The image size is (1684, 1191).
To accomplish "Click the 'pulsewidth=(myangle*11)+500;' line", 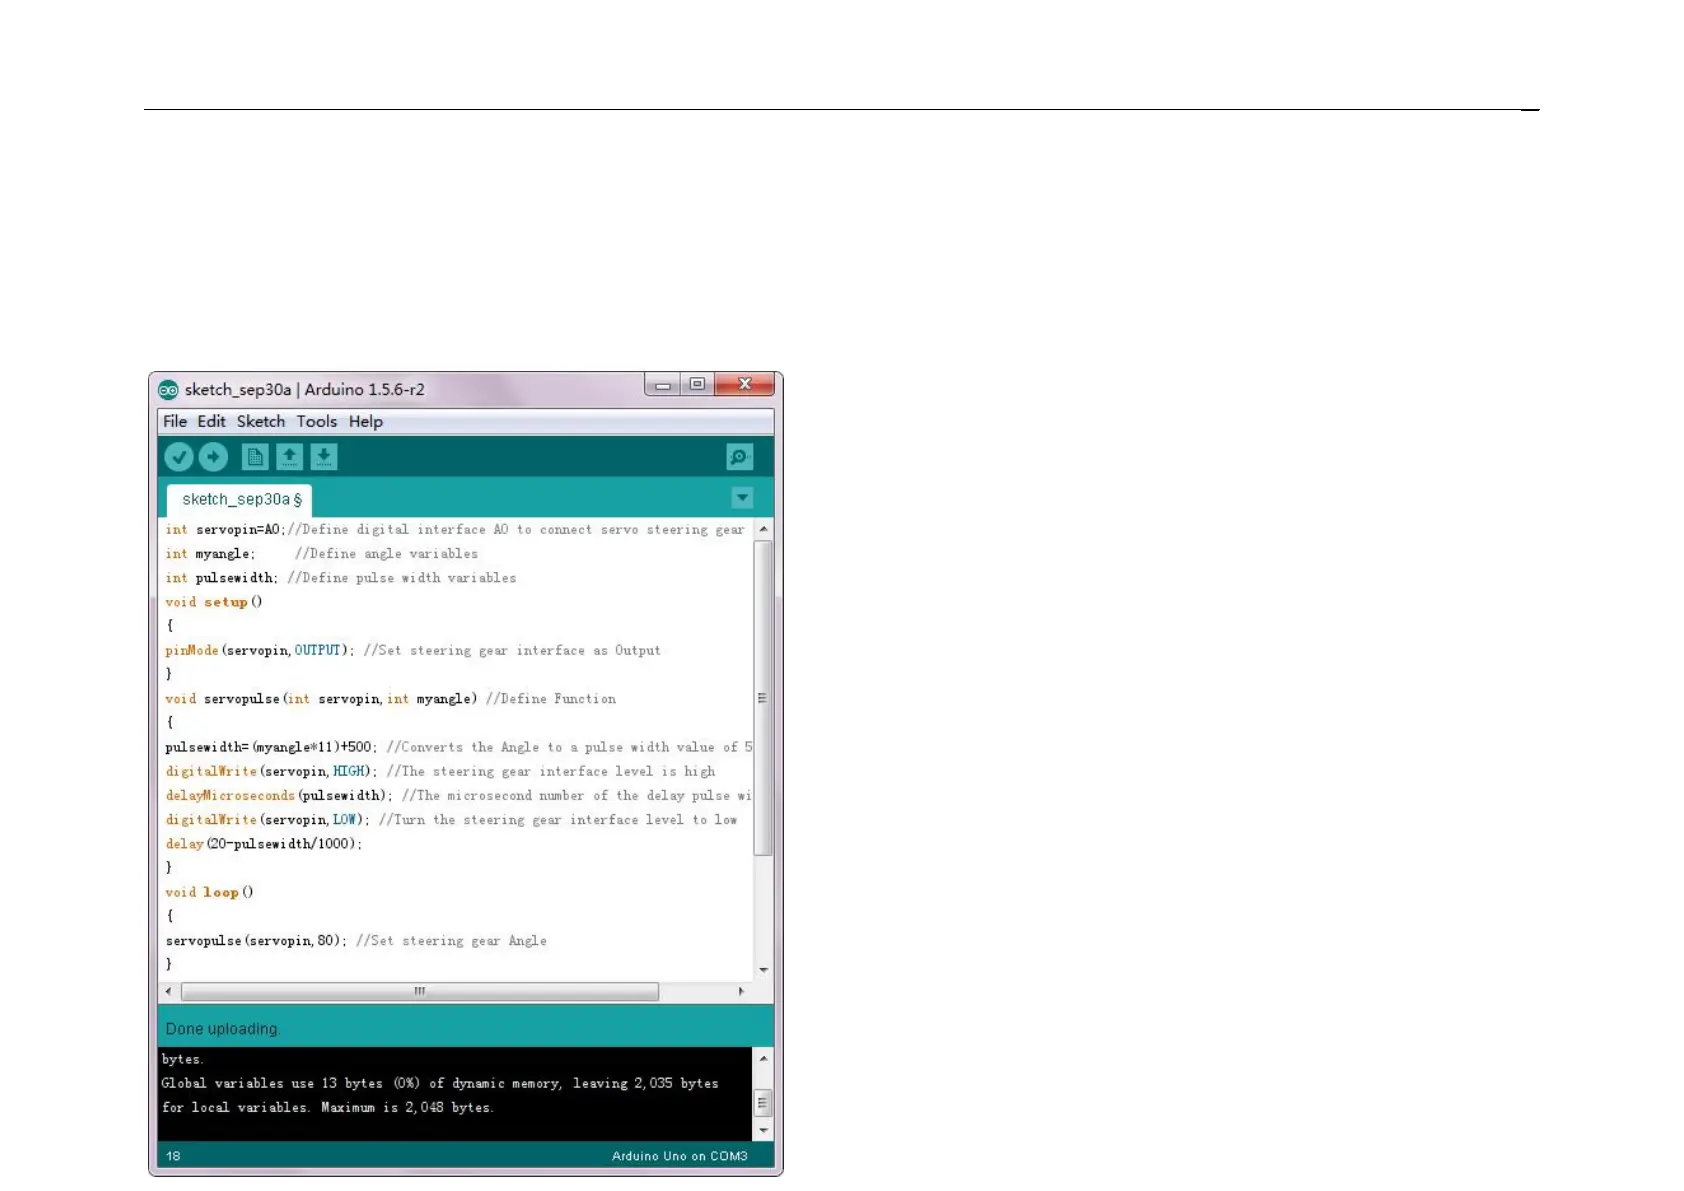I will coord(459,747).
